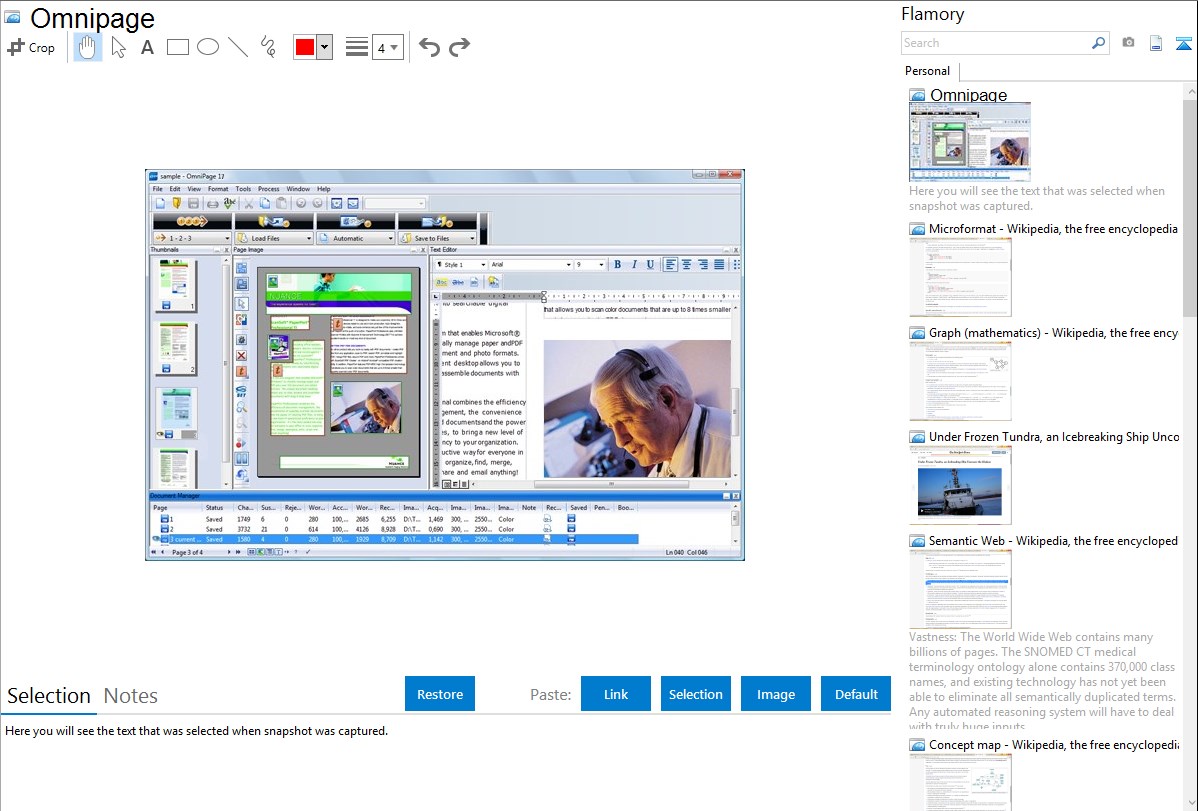
Task: Open Process menu in OmniPage snapshot
Action: click(x=268, y=189)
